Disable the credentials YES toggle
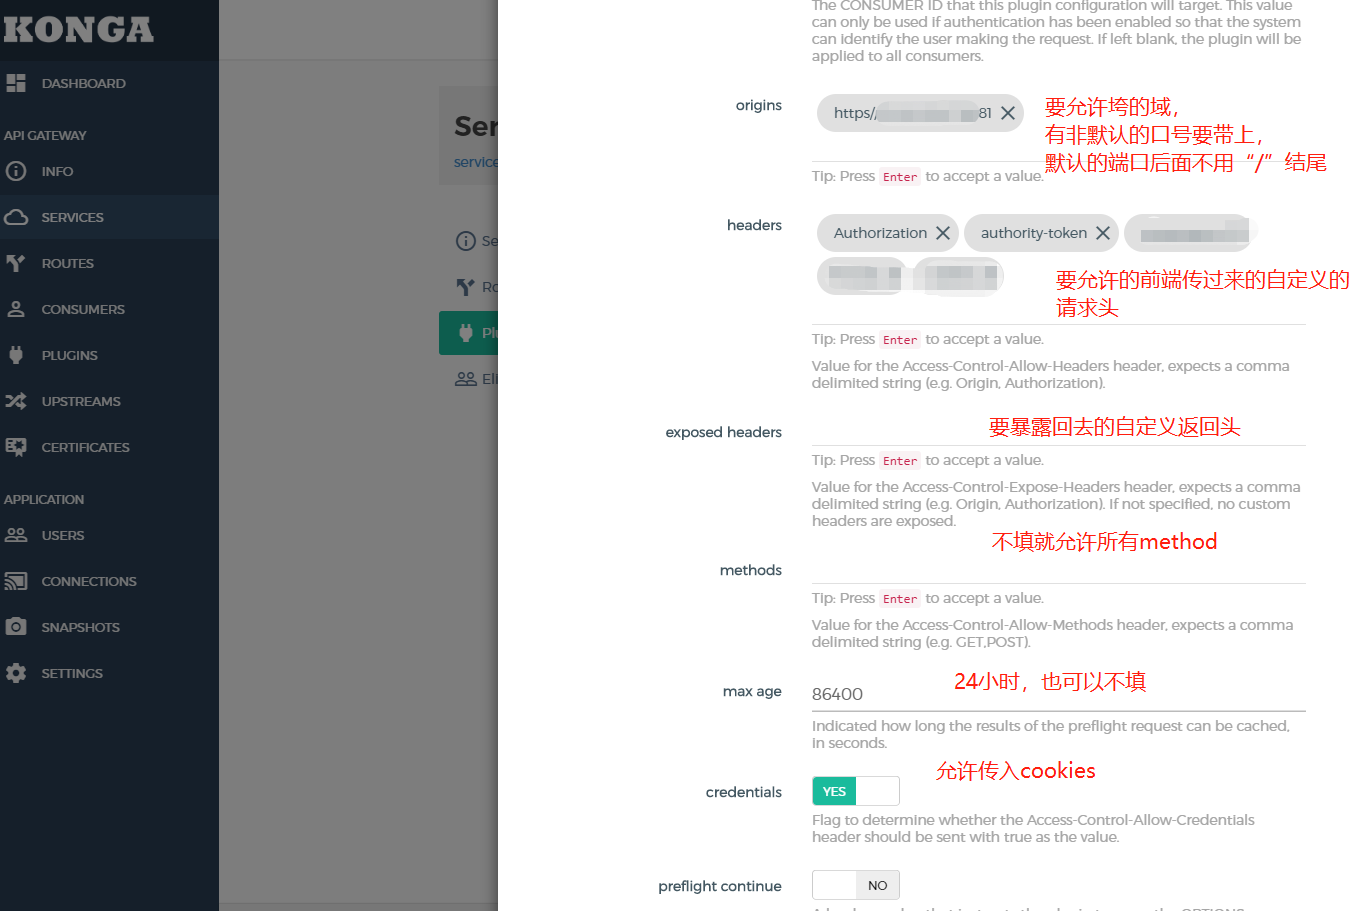1364x911 pixels. (833, 790)
